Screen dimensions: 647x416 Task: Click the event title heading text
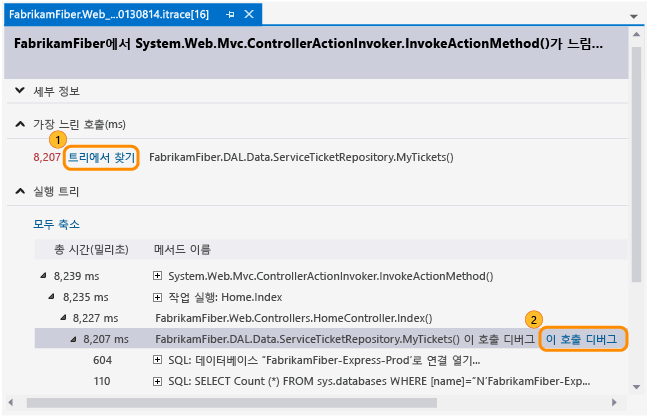[308, 43]
